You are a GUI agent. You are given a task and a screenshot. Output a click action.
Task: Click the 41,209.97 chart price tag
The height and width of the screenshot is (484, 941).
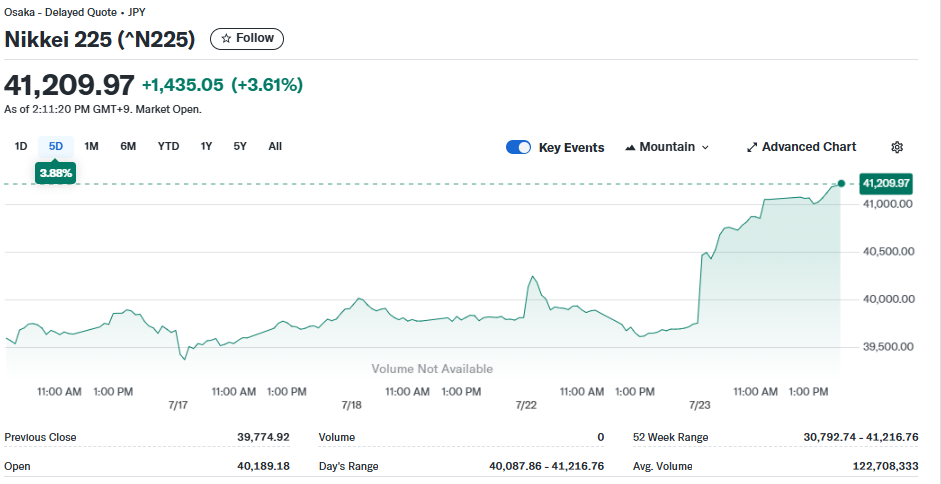coord(886,183)
